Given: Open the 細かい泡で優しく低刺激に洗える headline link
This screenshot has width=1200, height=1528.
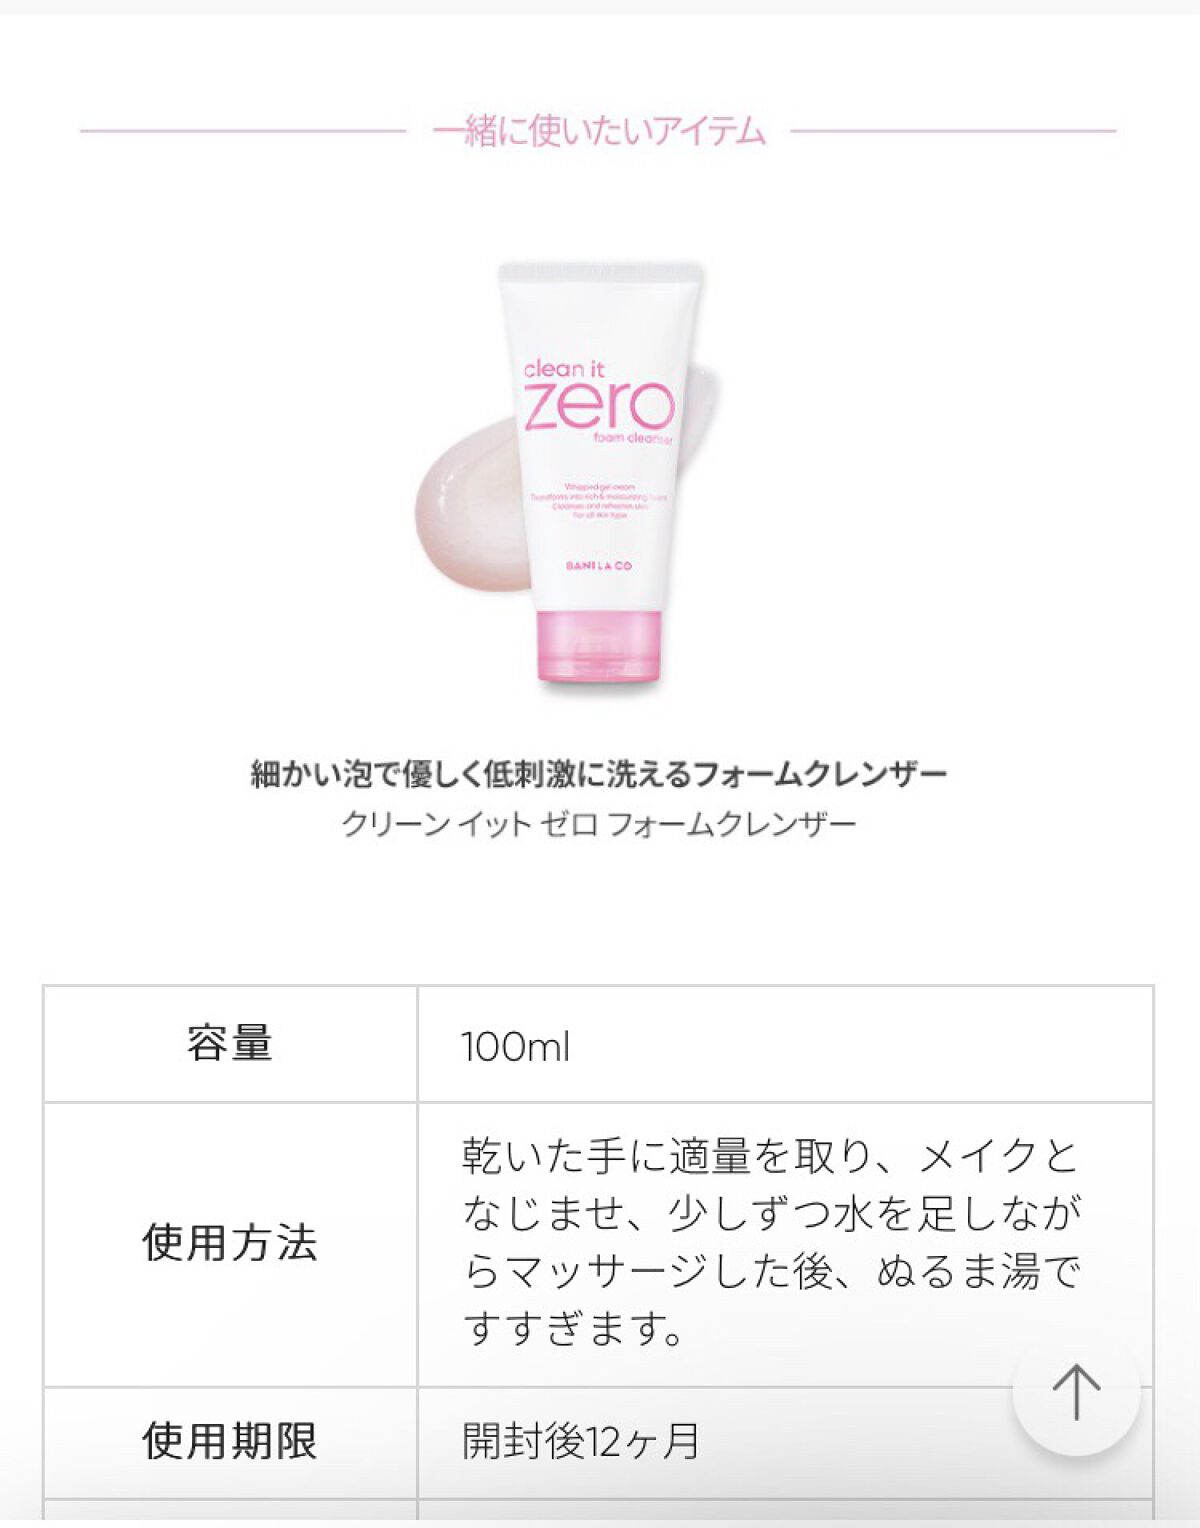Looking at the screenshot, I should click(598, 773).
